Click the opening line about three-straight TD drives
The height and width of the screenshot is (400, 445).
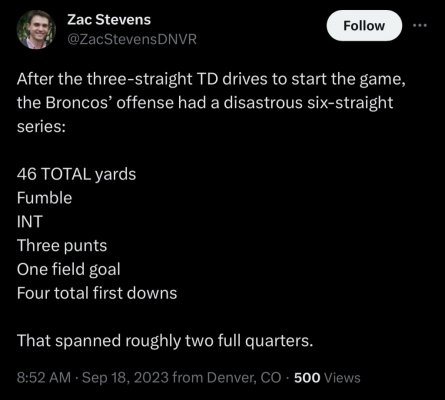(211, 79)
